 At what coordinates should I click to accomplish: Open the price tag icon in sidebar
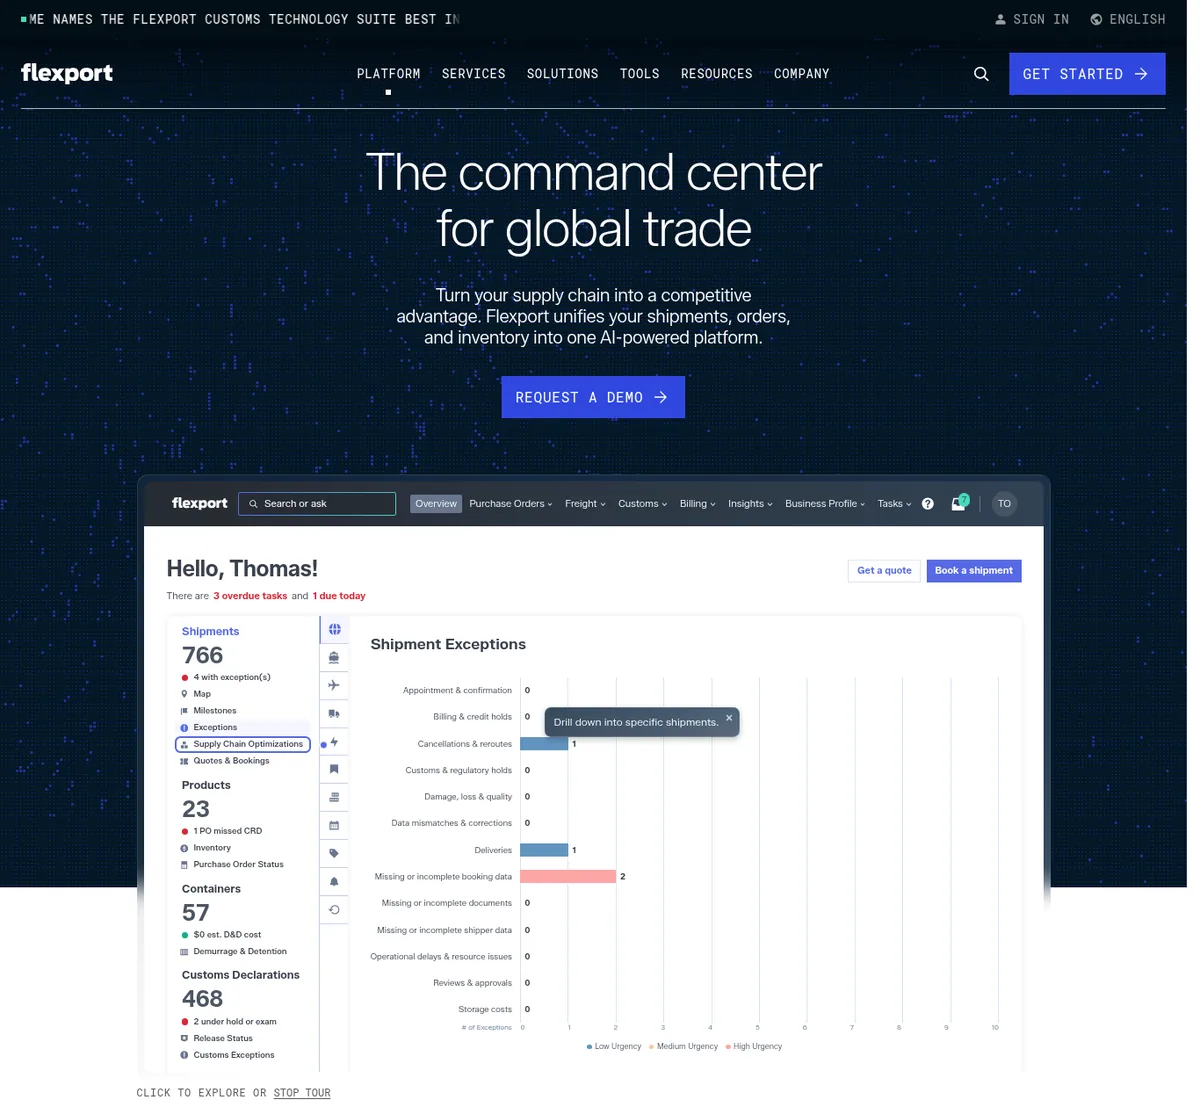pyautogui.click(x=334, y=853)
